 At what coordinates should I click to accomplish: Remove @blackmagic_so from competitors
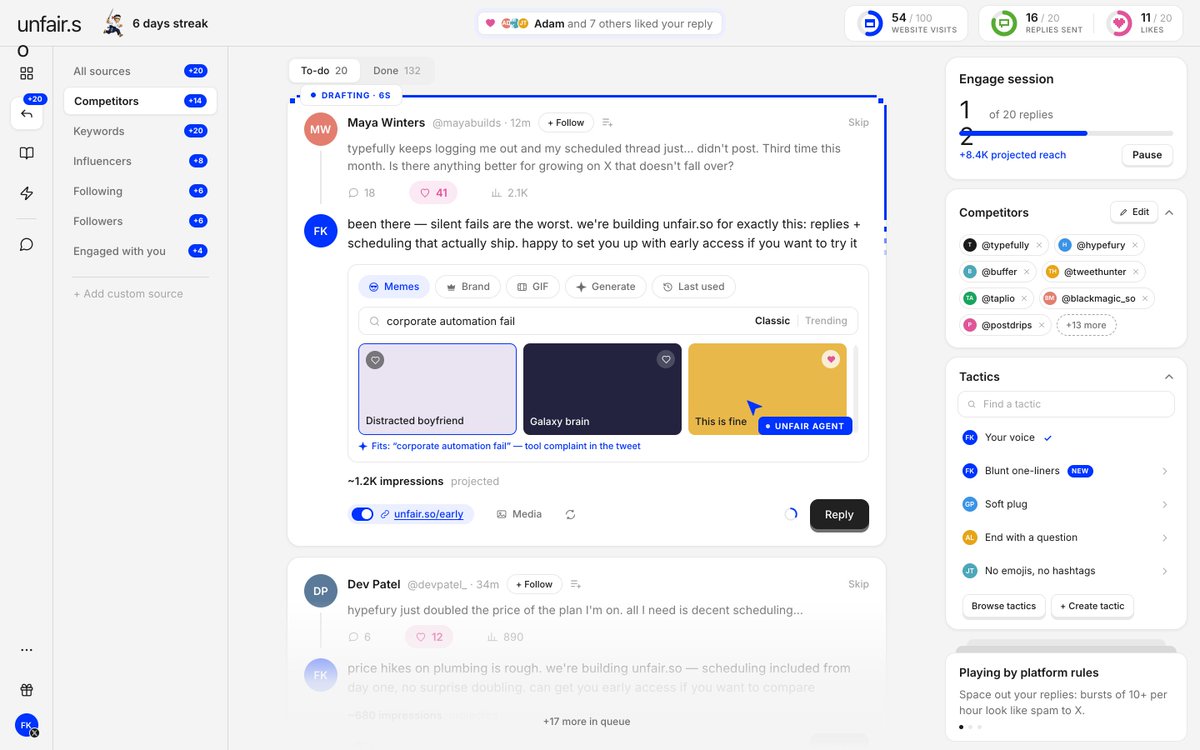point(1145,298)
